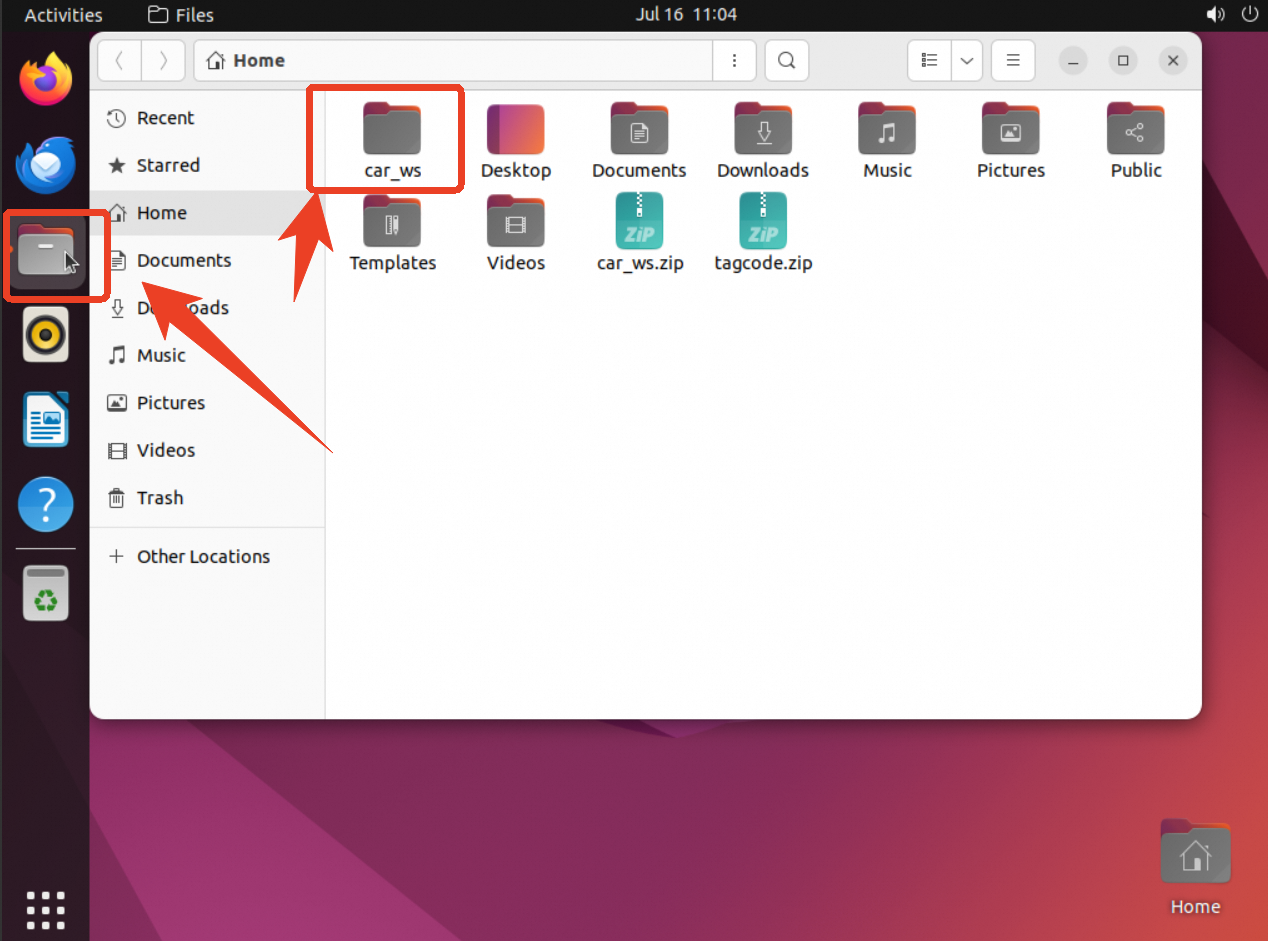The image size is (1268, 941).
Task: Minimize the Files window
Action: [x=1073, y=61]
